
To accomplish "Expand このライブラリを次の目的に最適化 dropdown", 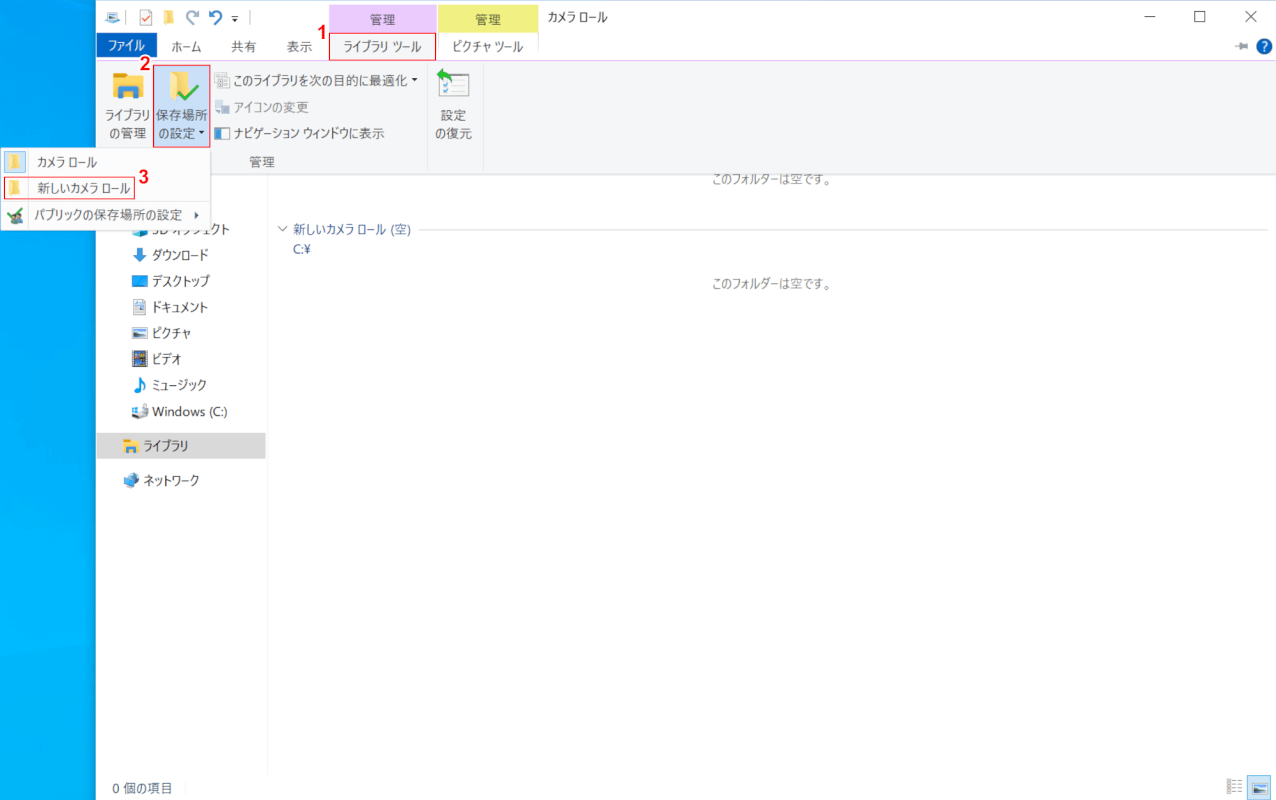I will point(315,81).
